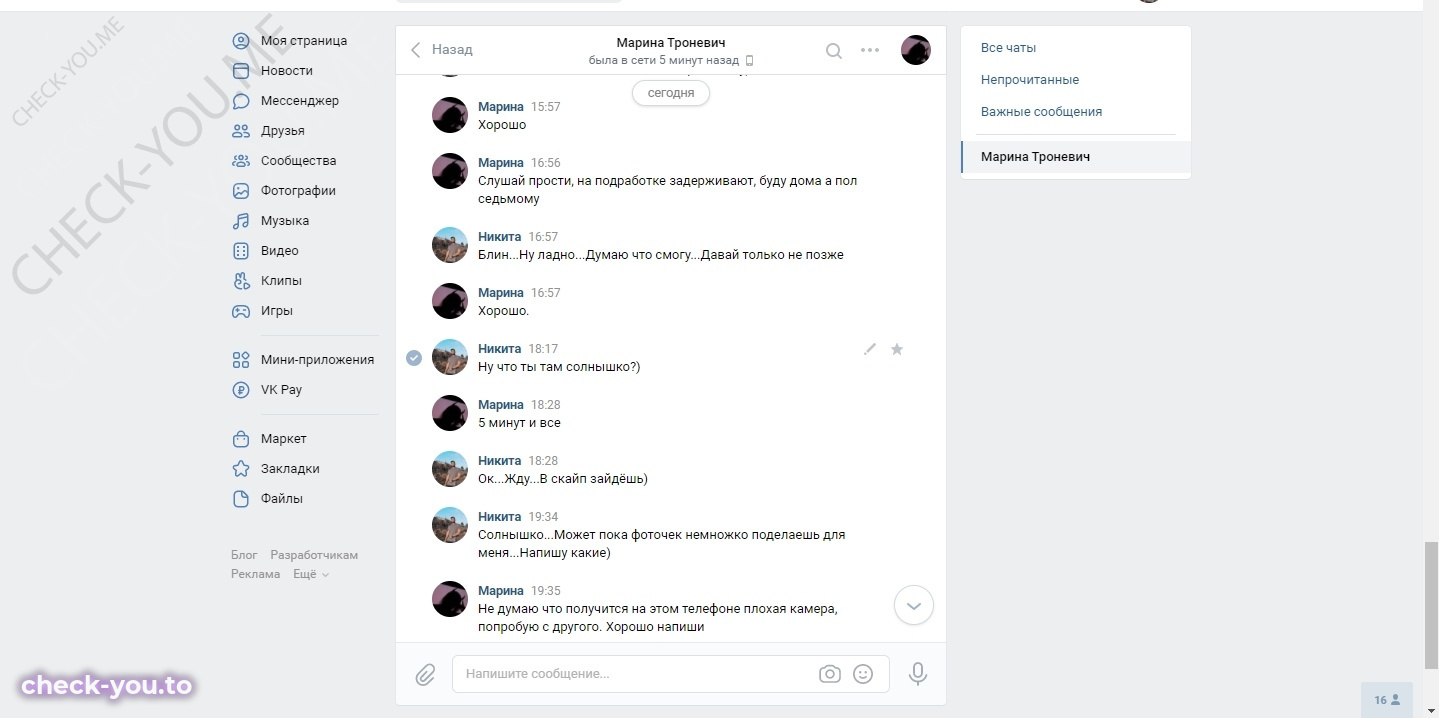Open Все чаты filter

coord(1008,48)
